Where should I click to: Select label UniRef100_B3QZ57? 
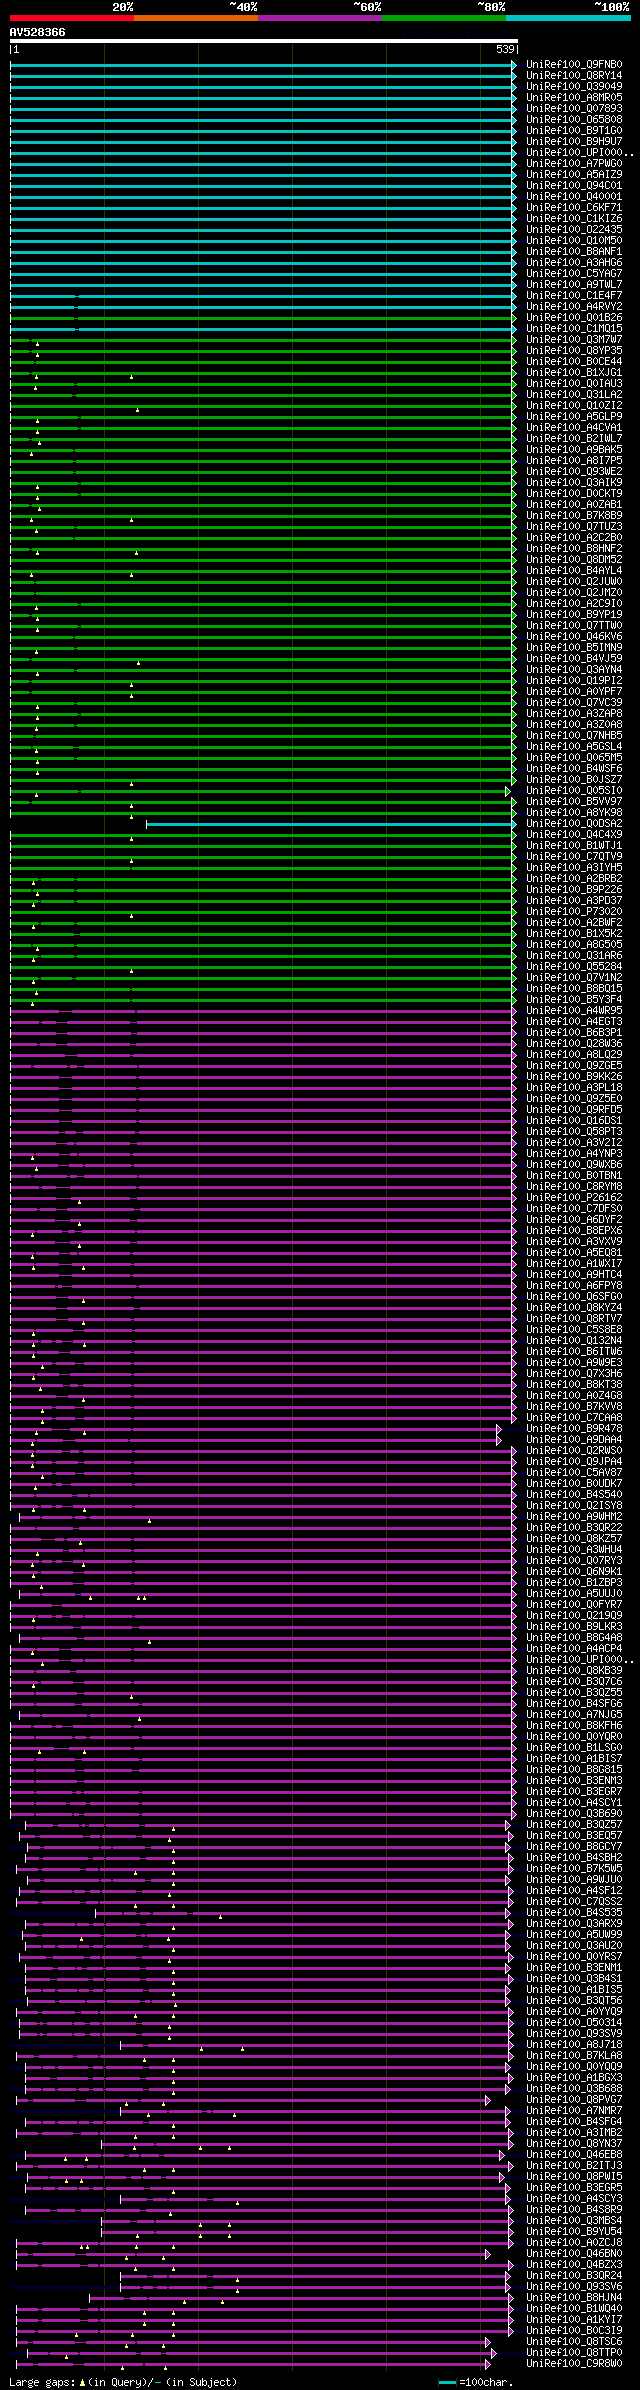point(574,1825)
